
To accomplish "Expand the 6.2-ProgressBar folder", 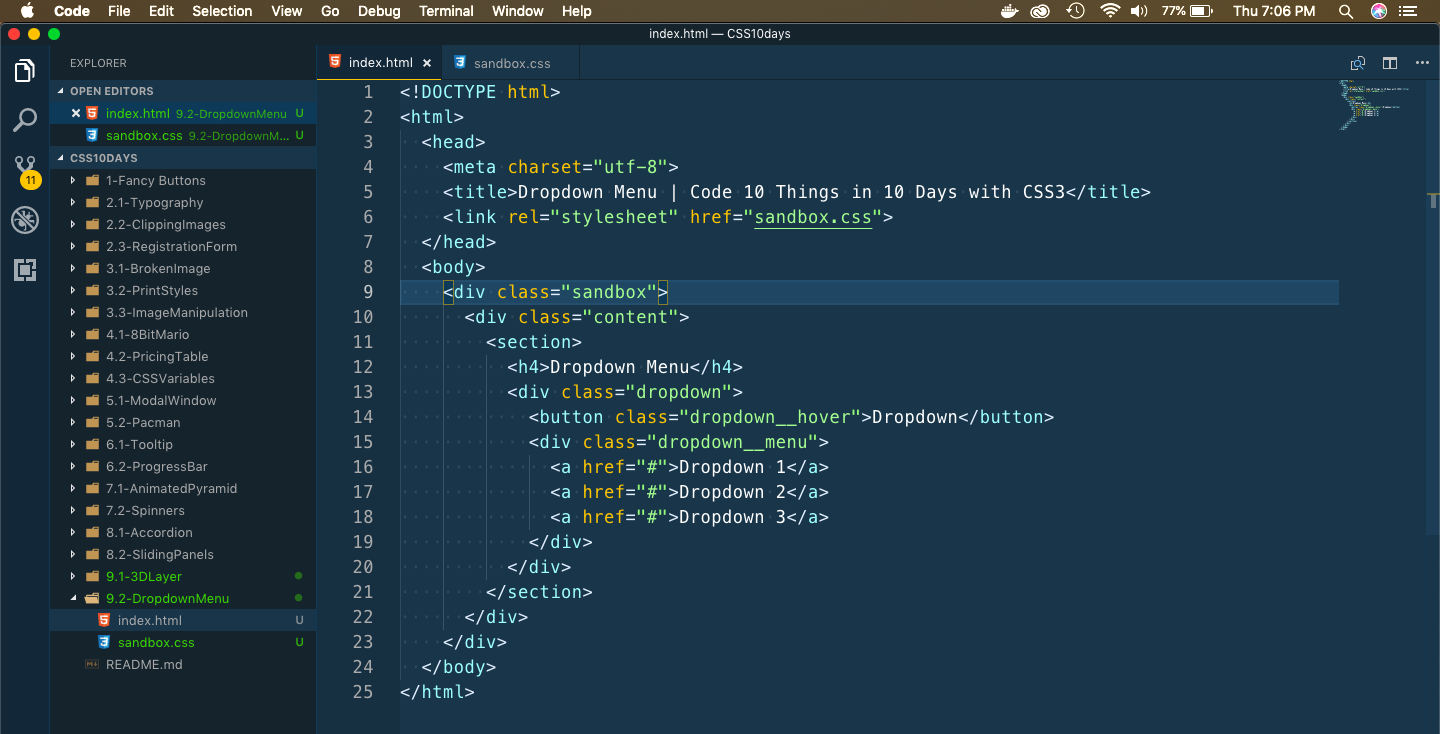I will [x=183, y=466].
